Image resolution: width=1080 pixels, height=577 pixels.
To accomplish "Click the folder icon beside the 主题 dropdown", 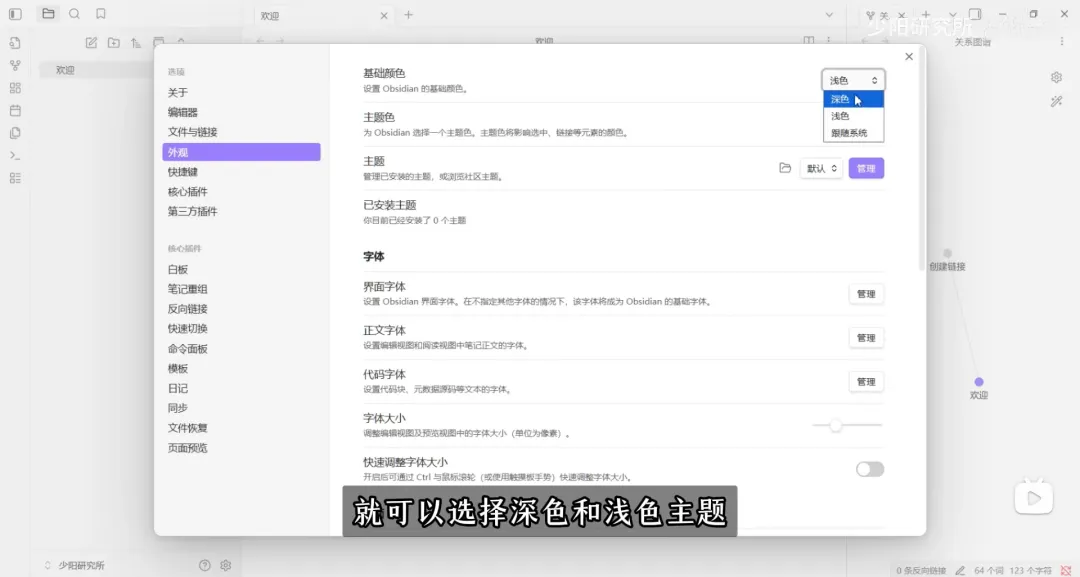I will [x=787, y=168].
